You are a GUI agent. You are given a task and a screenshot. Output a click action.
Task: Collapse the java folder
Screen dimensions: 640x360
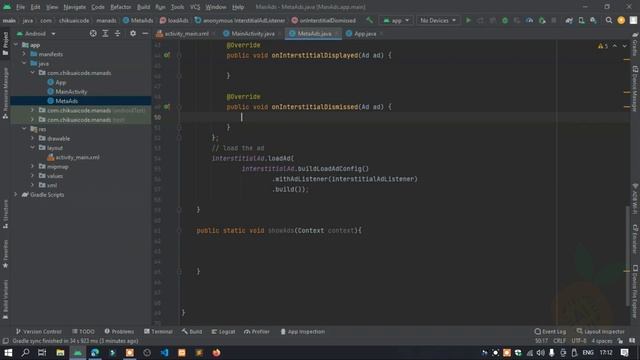(x=24, y=63)
